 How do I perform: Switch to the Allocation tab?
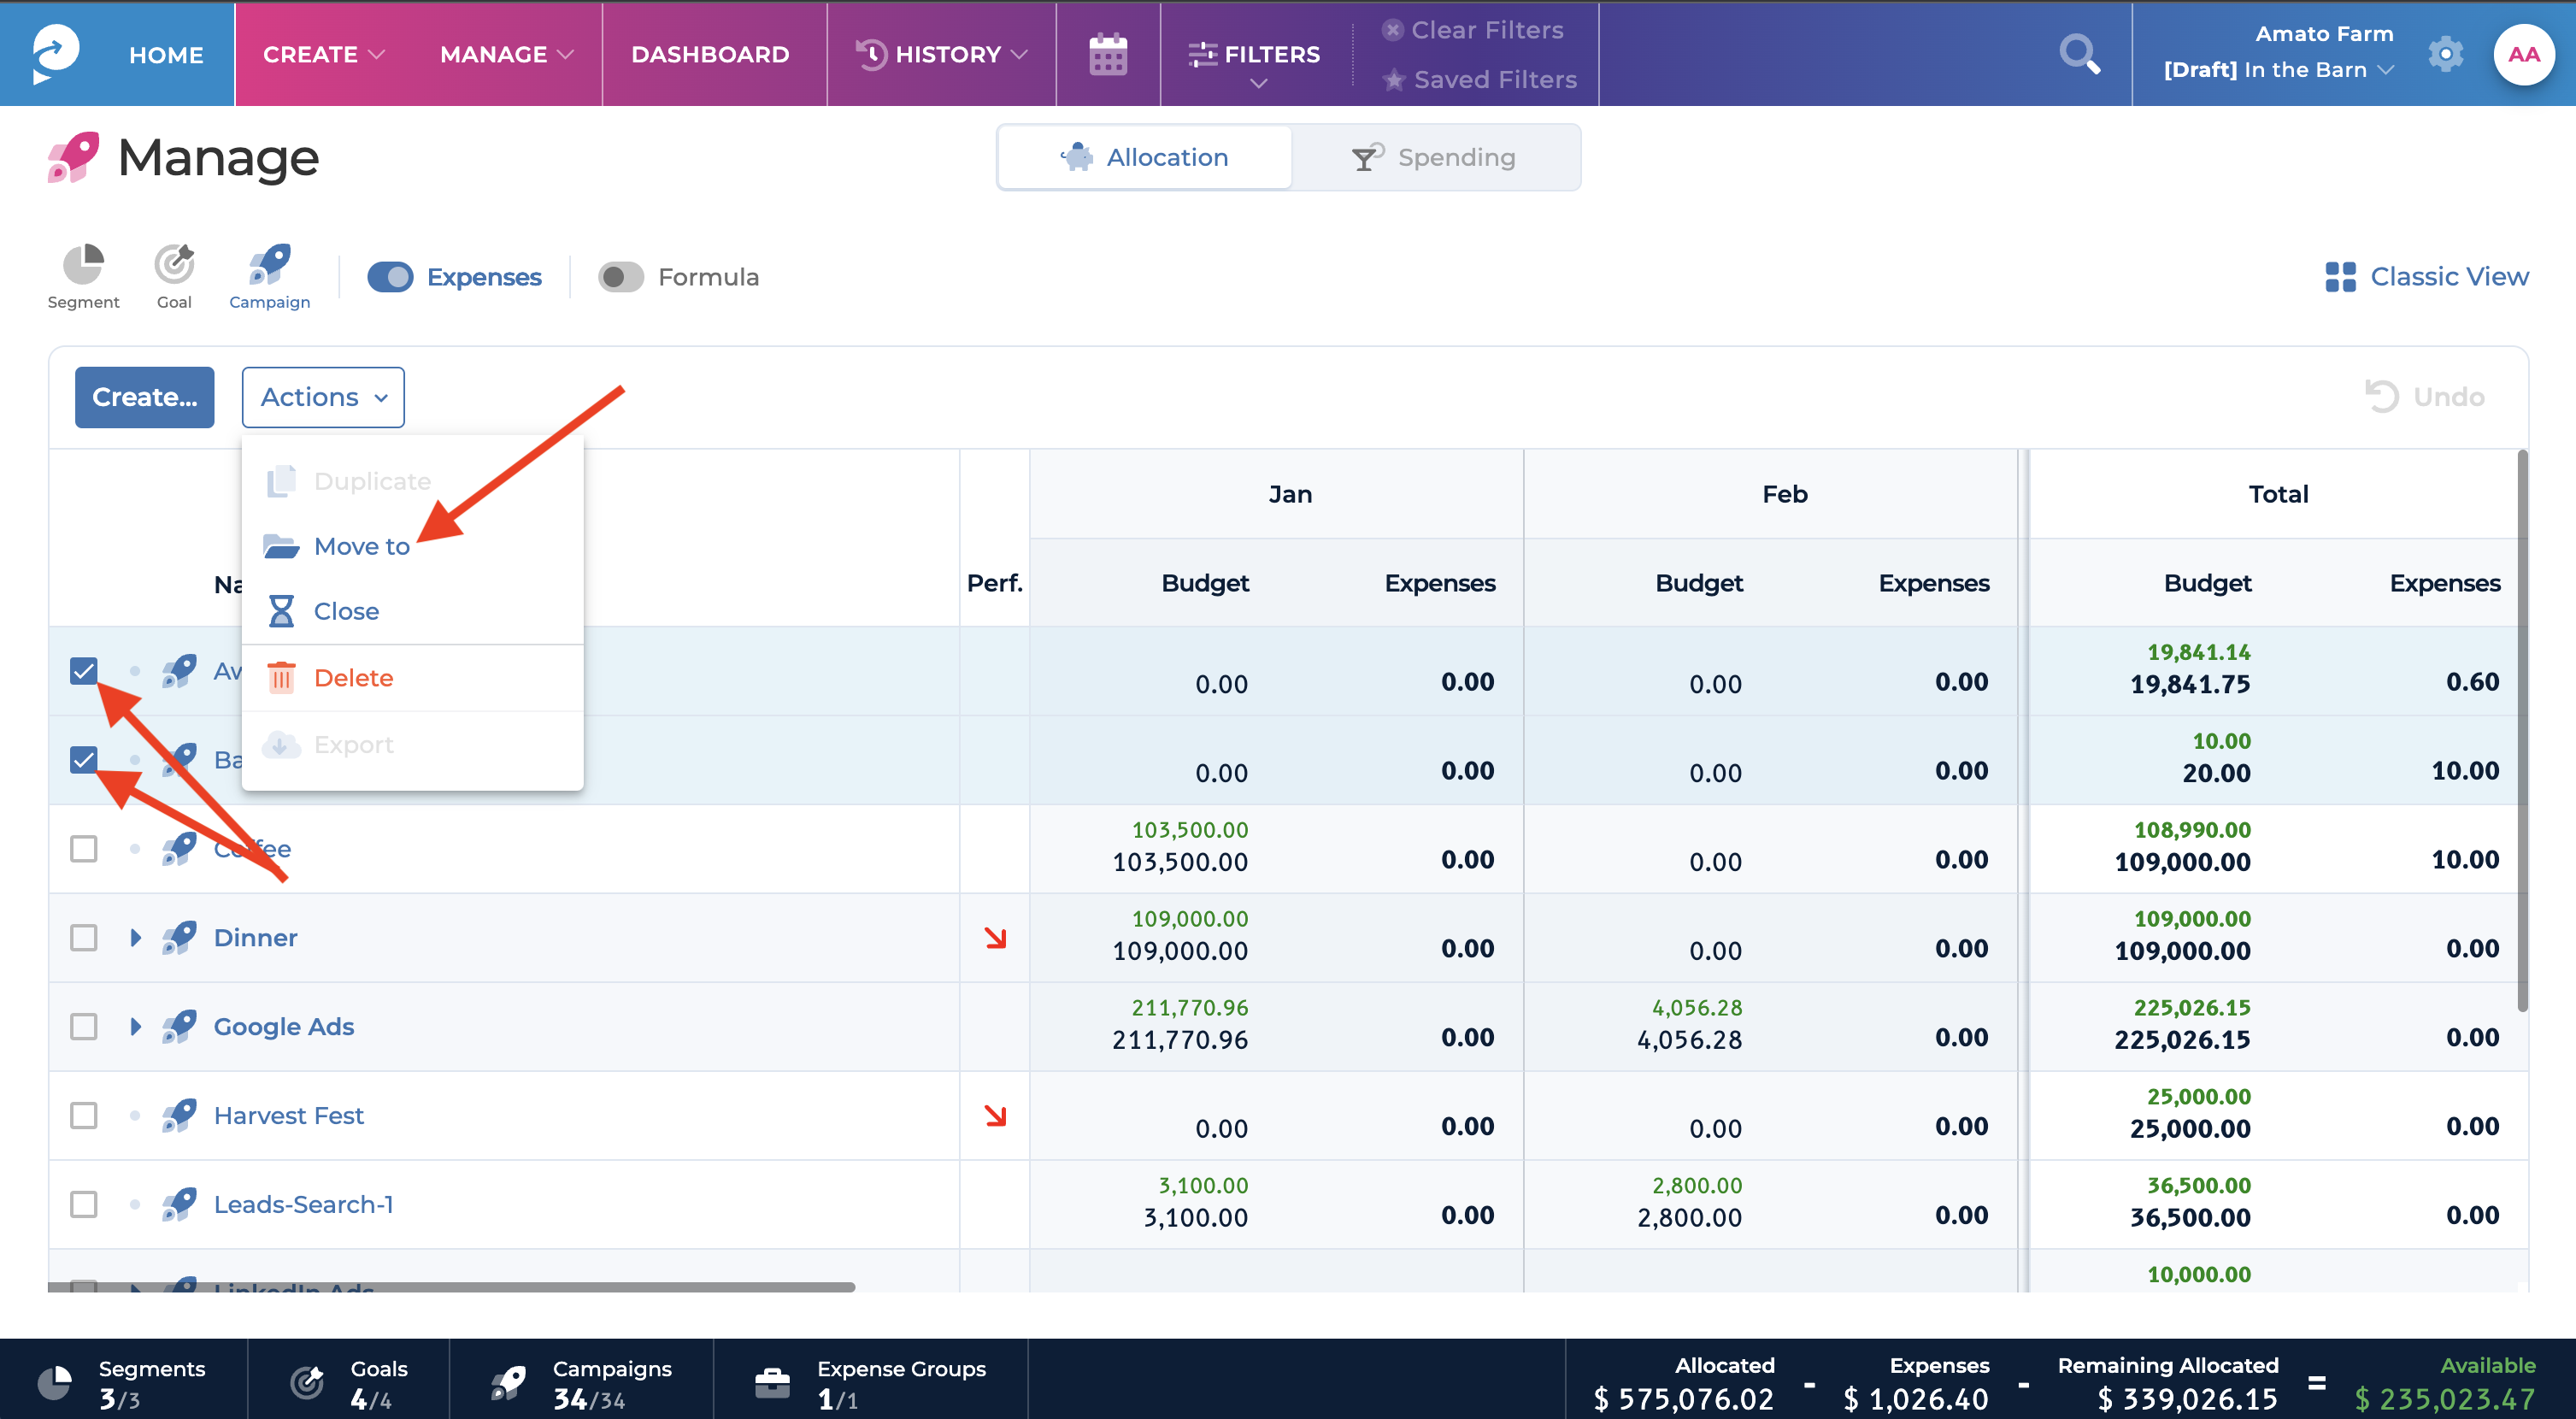tap(1145, 157)
